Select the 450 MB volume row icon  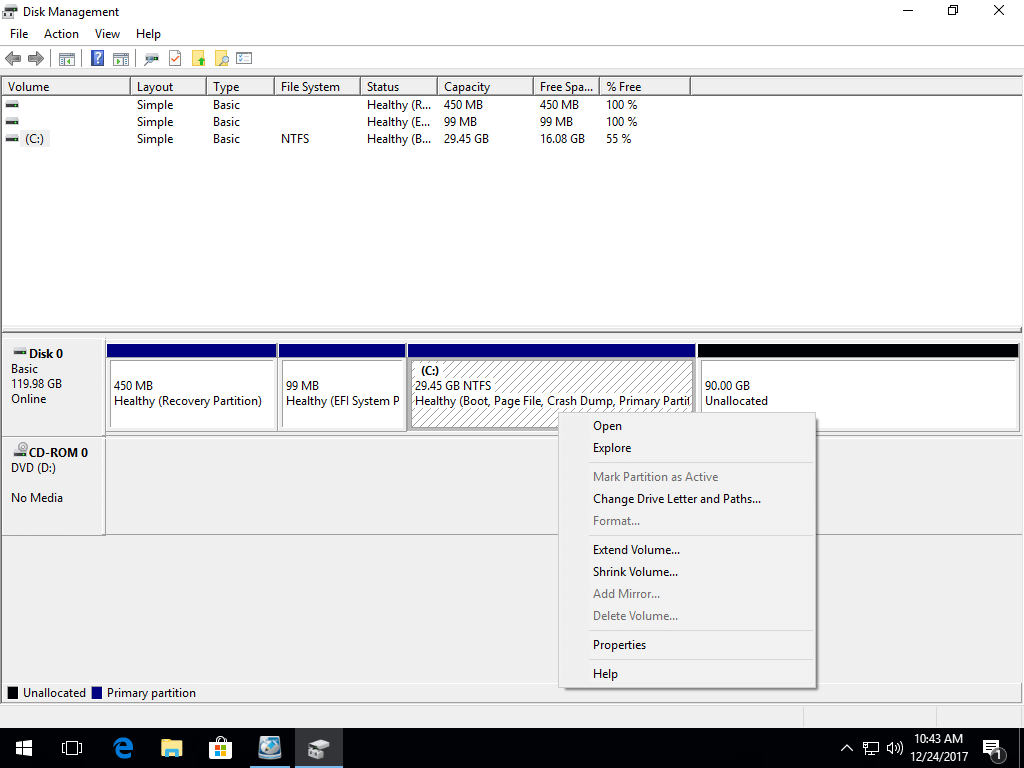click(x=12, y=104)
